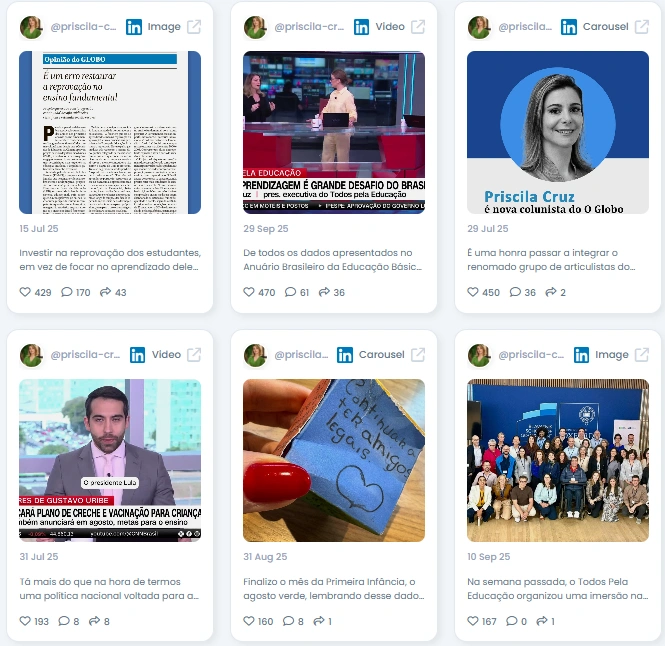Image resolution: width=665 pixels, height=646 pixels.
Task: Click caption 'Investir na reprovação dos estudantes'
Action: click(x=110, y=253)
